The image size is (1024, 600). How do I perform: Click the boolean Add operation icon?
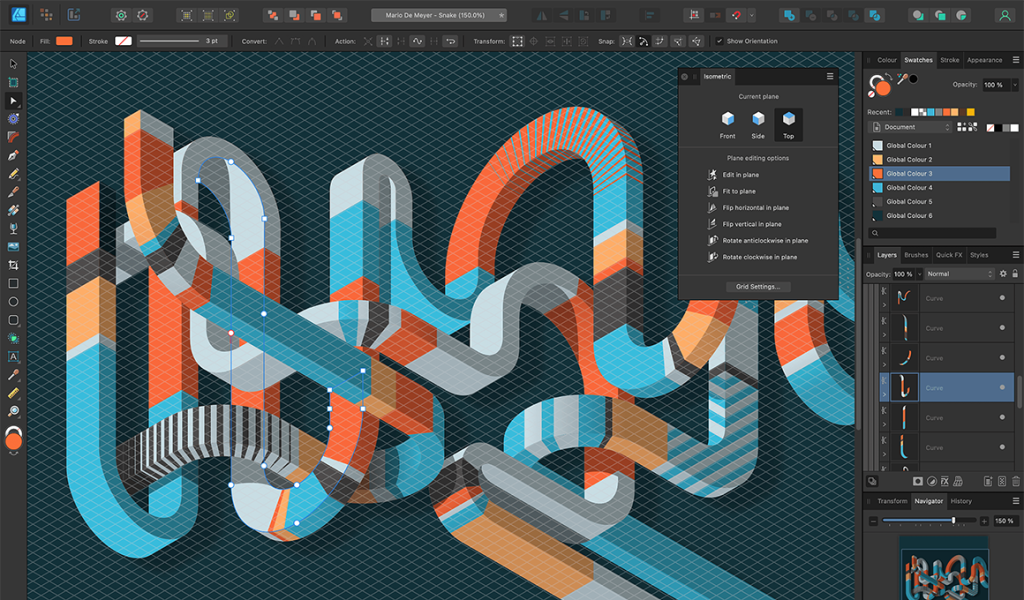click(x=790, y=15)
